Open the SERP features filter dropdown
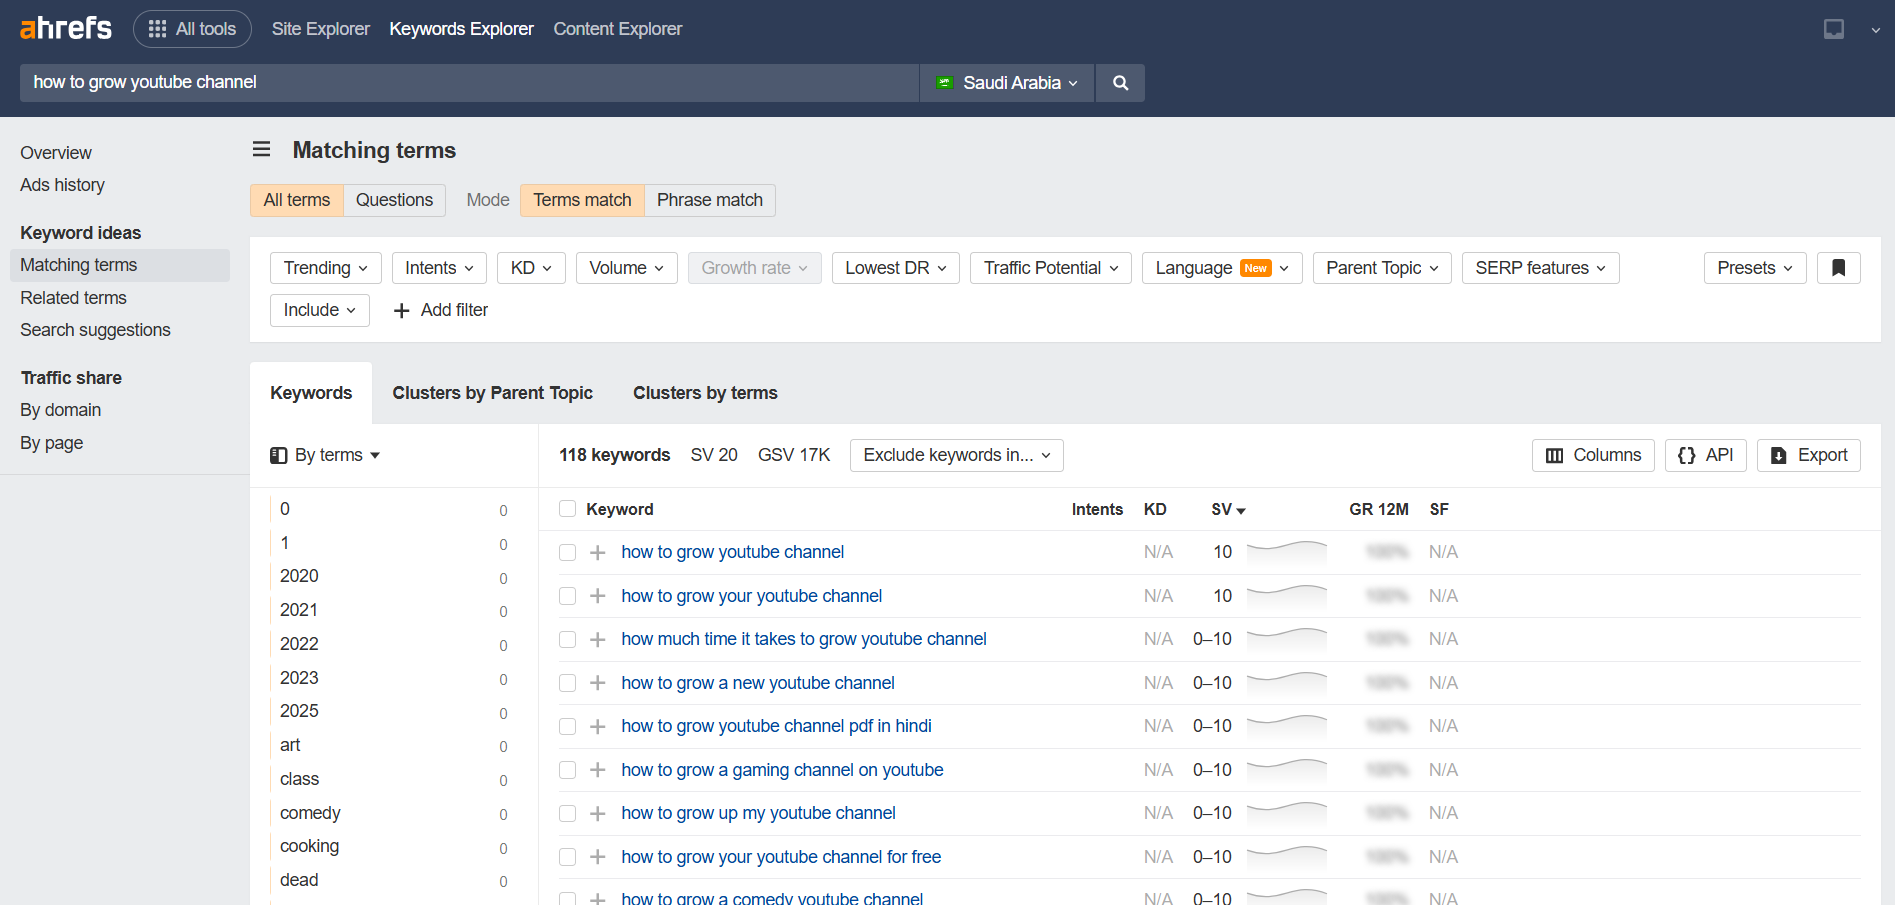This screenshot has width=1895, height=905. (1540, 268)
